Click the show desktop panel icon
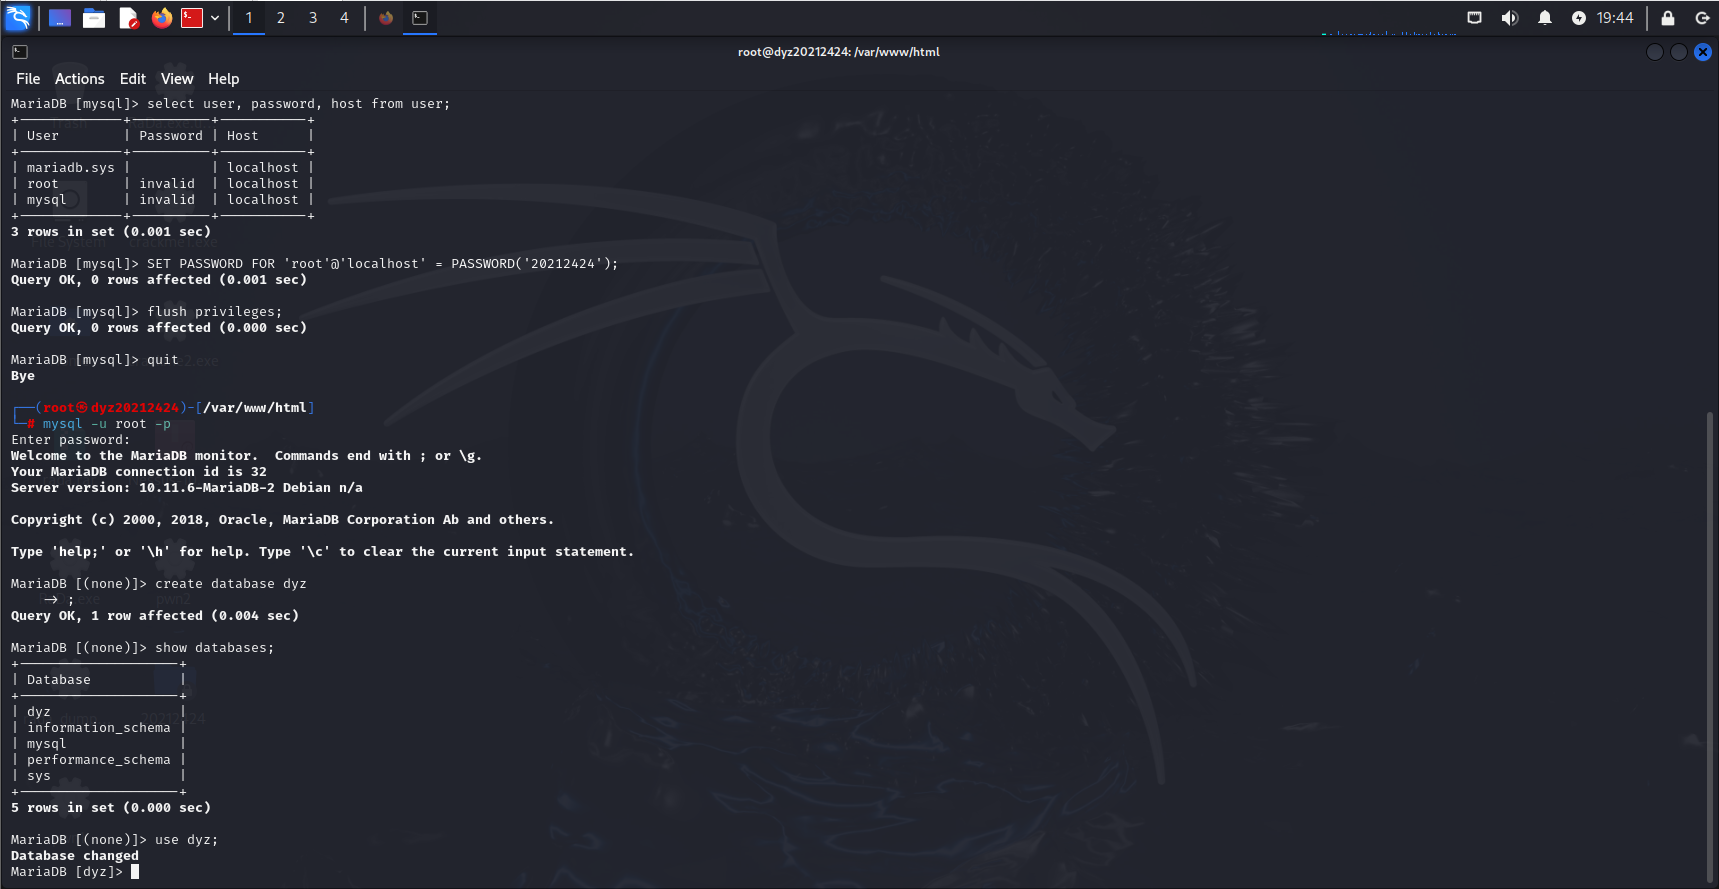 coord(60,18)
